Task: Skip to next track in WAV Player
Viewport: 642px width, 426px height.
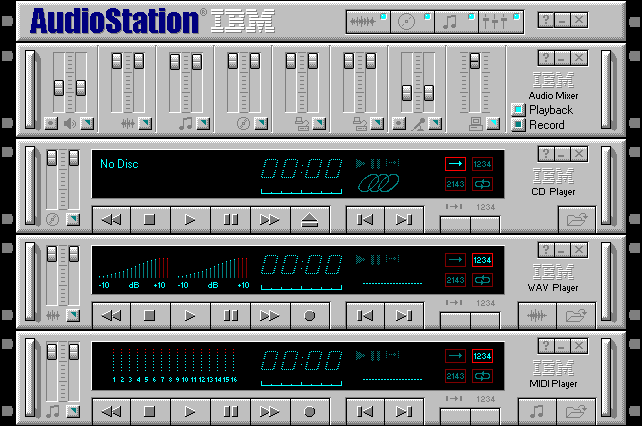Action: point(404,315)
